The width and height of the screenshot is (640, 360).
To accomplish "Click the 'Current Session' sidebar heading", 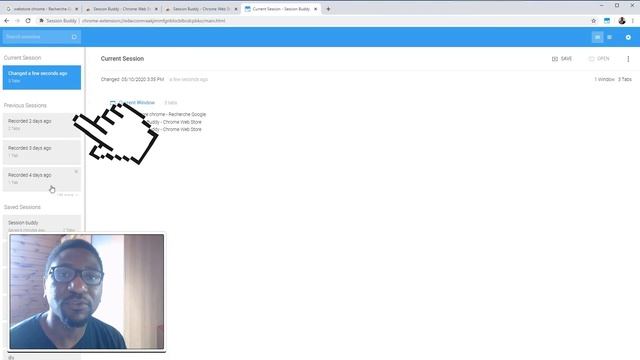I will click(x=22, y=58).
